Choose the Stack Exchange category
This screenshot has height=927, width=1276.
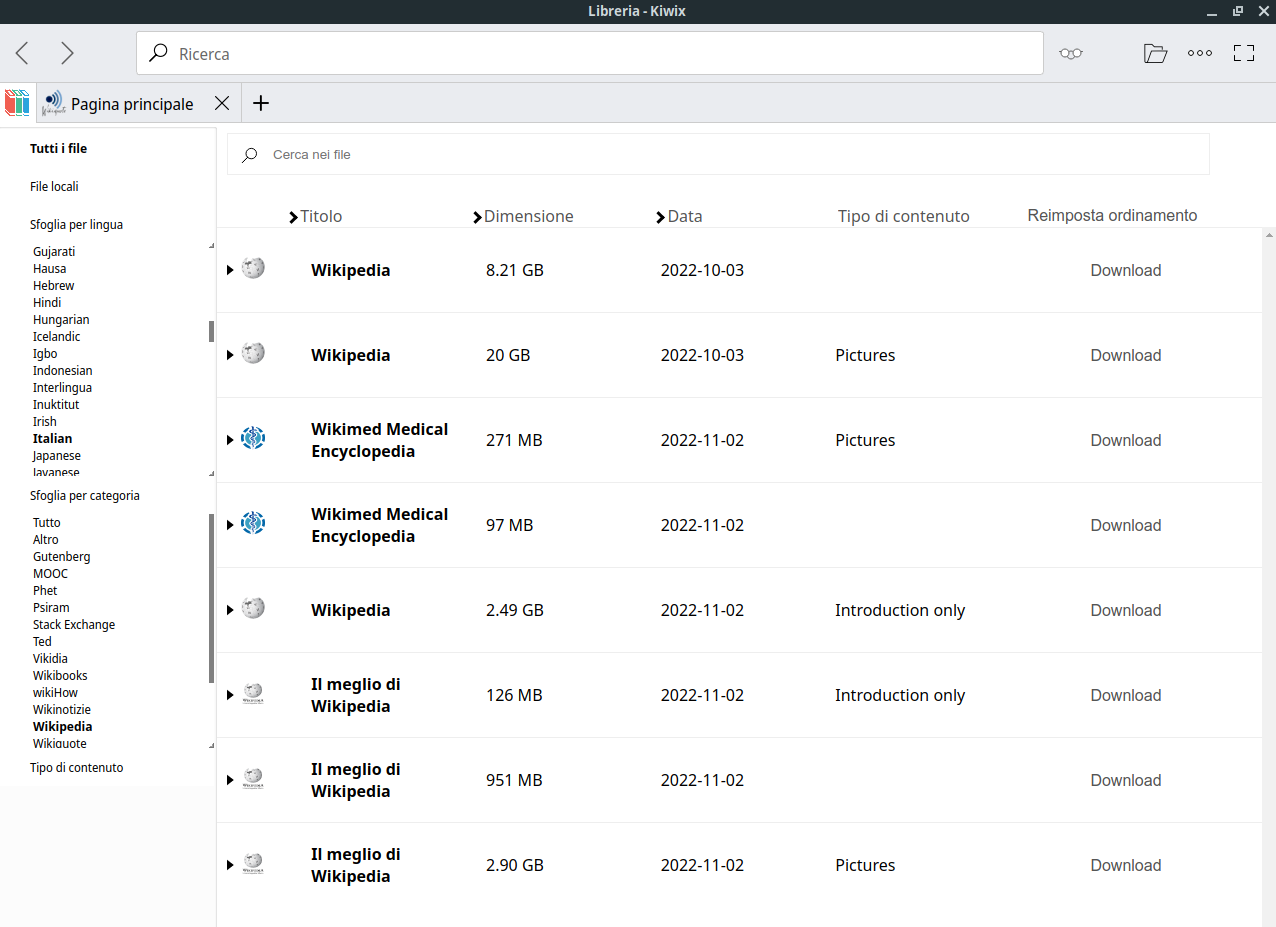pos(74,624)
